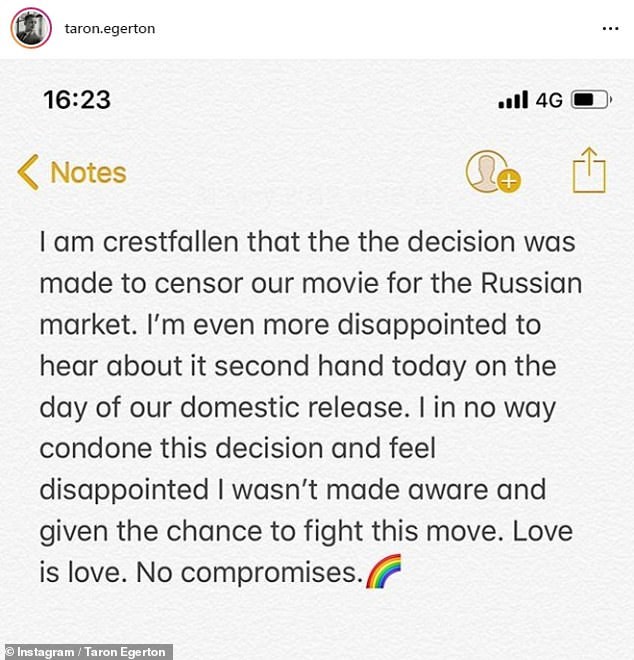Go back using the Notes label
The height and width of the screenshot is (660, 634).
click(x=88, y=172)
